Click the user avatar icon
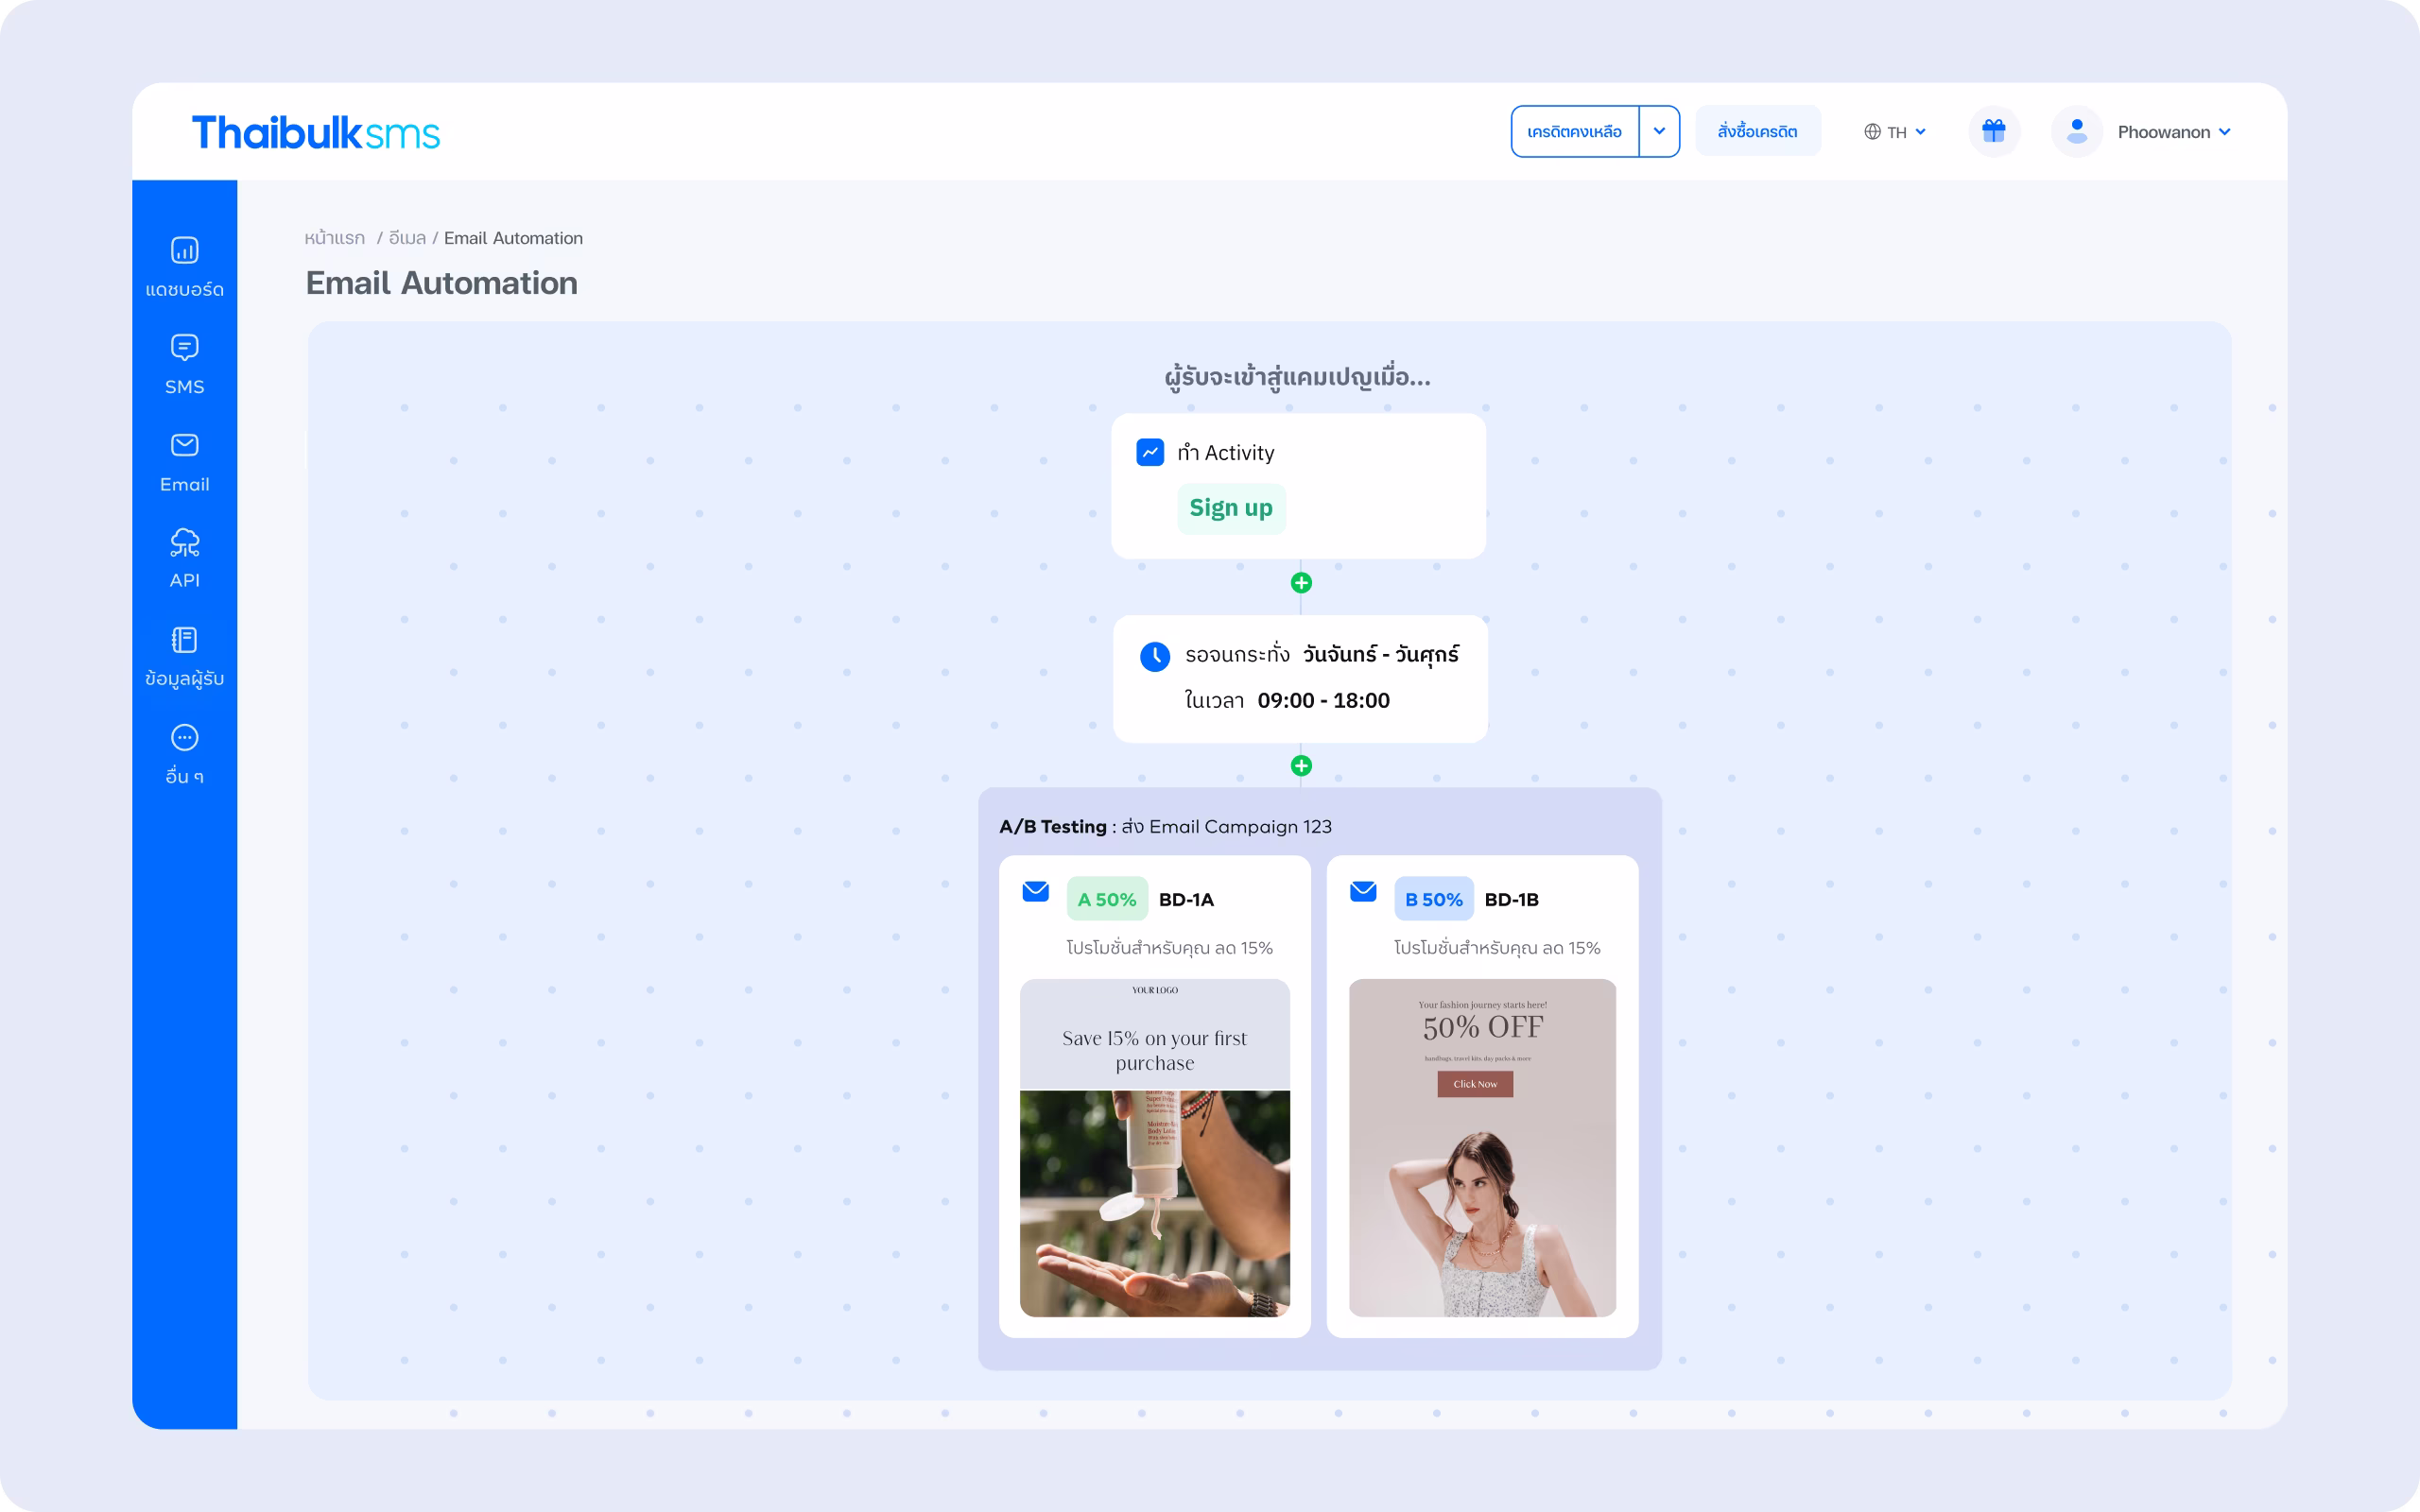The width and height of the screenshot is (2420, 1512). tap(2076, 131)
